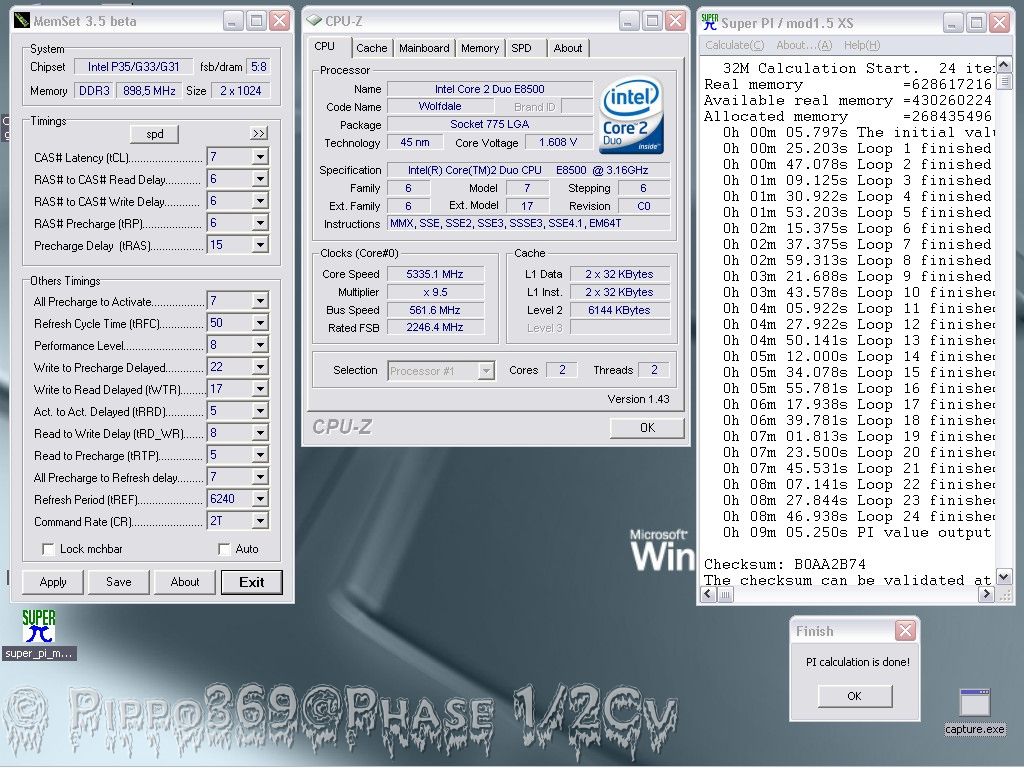The image size is (1024, 768).
Task: Click the Core Speed 5335.1 MHz field
Action: click(435, 274)
